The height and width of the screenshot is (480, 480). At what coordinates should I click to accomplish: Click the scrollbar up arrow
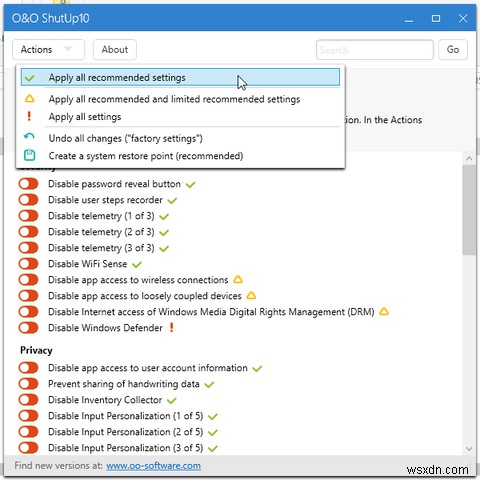[469, 158]
